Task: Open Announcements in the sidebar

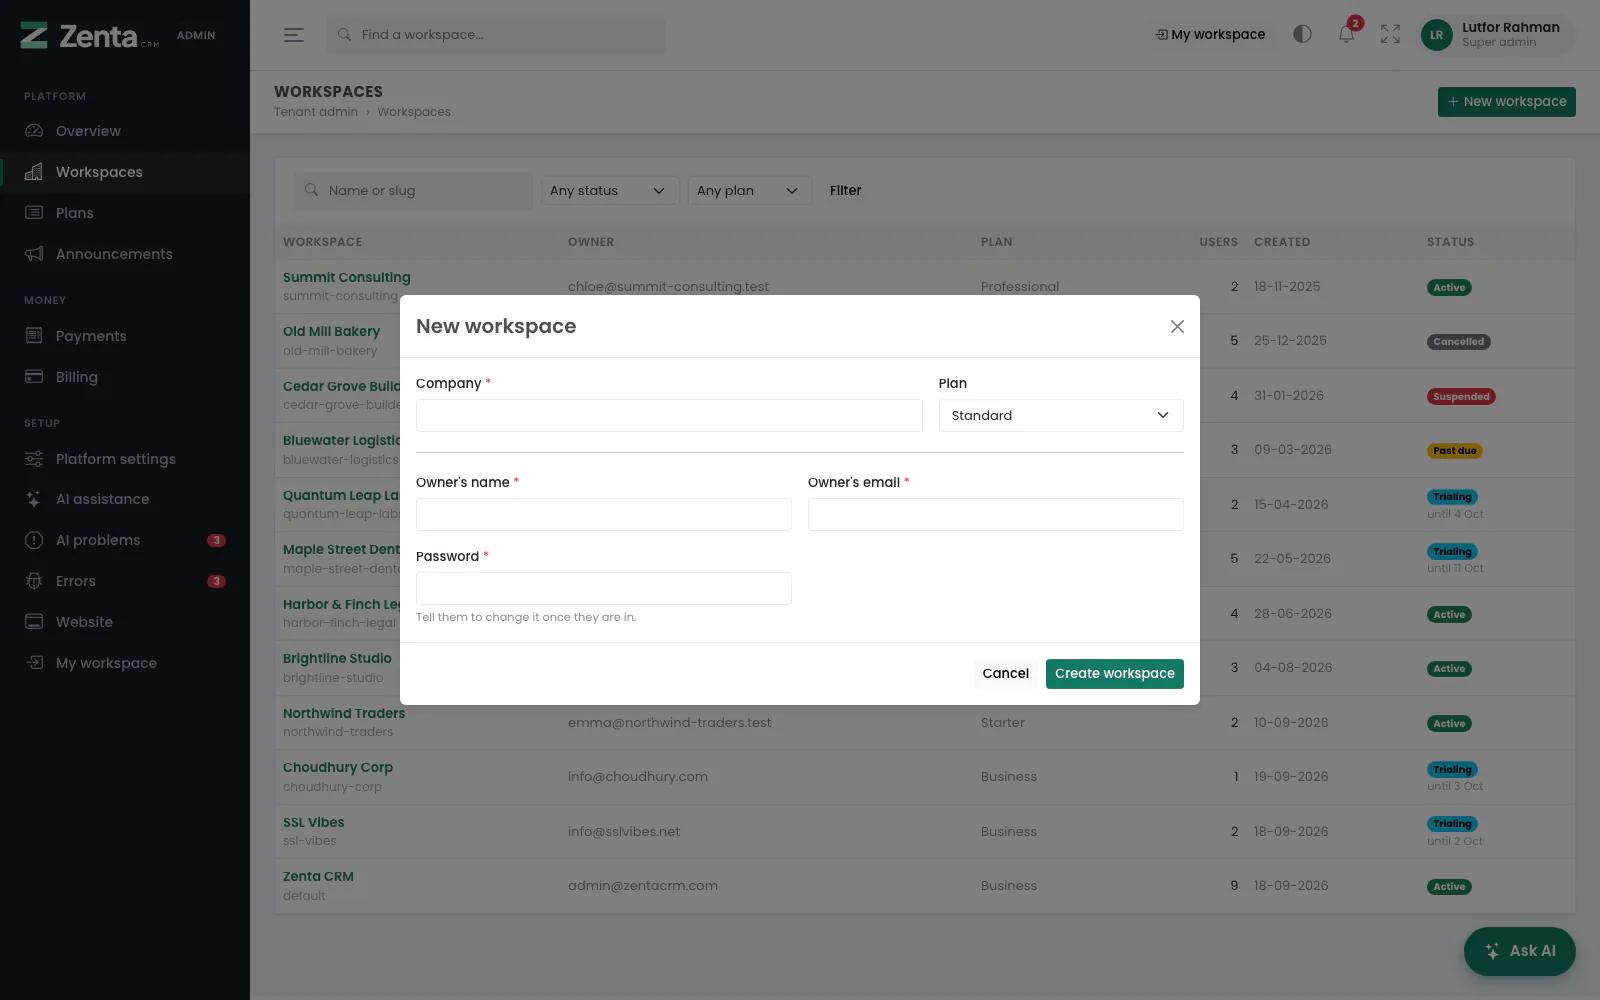Action: [125, 254]
